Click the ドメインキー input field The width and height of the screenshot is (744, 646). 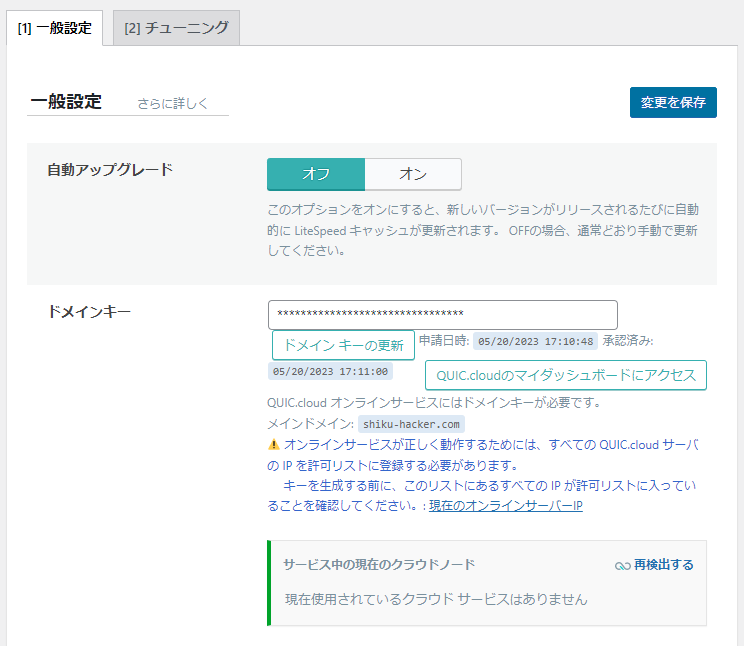pos(443,314)
